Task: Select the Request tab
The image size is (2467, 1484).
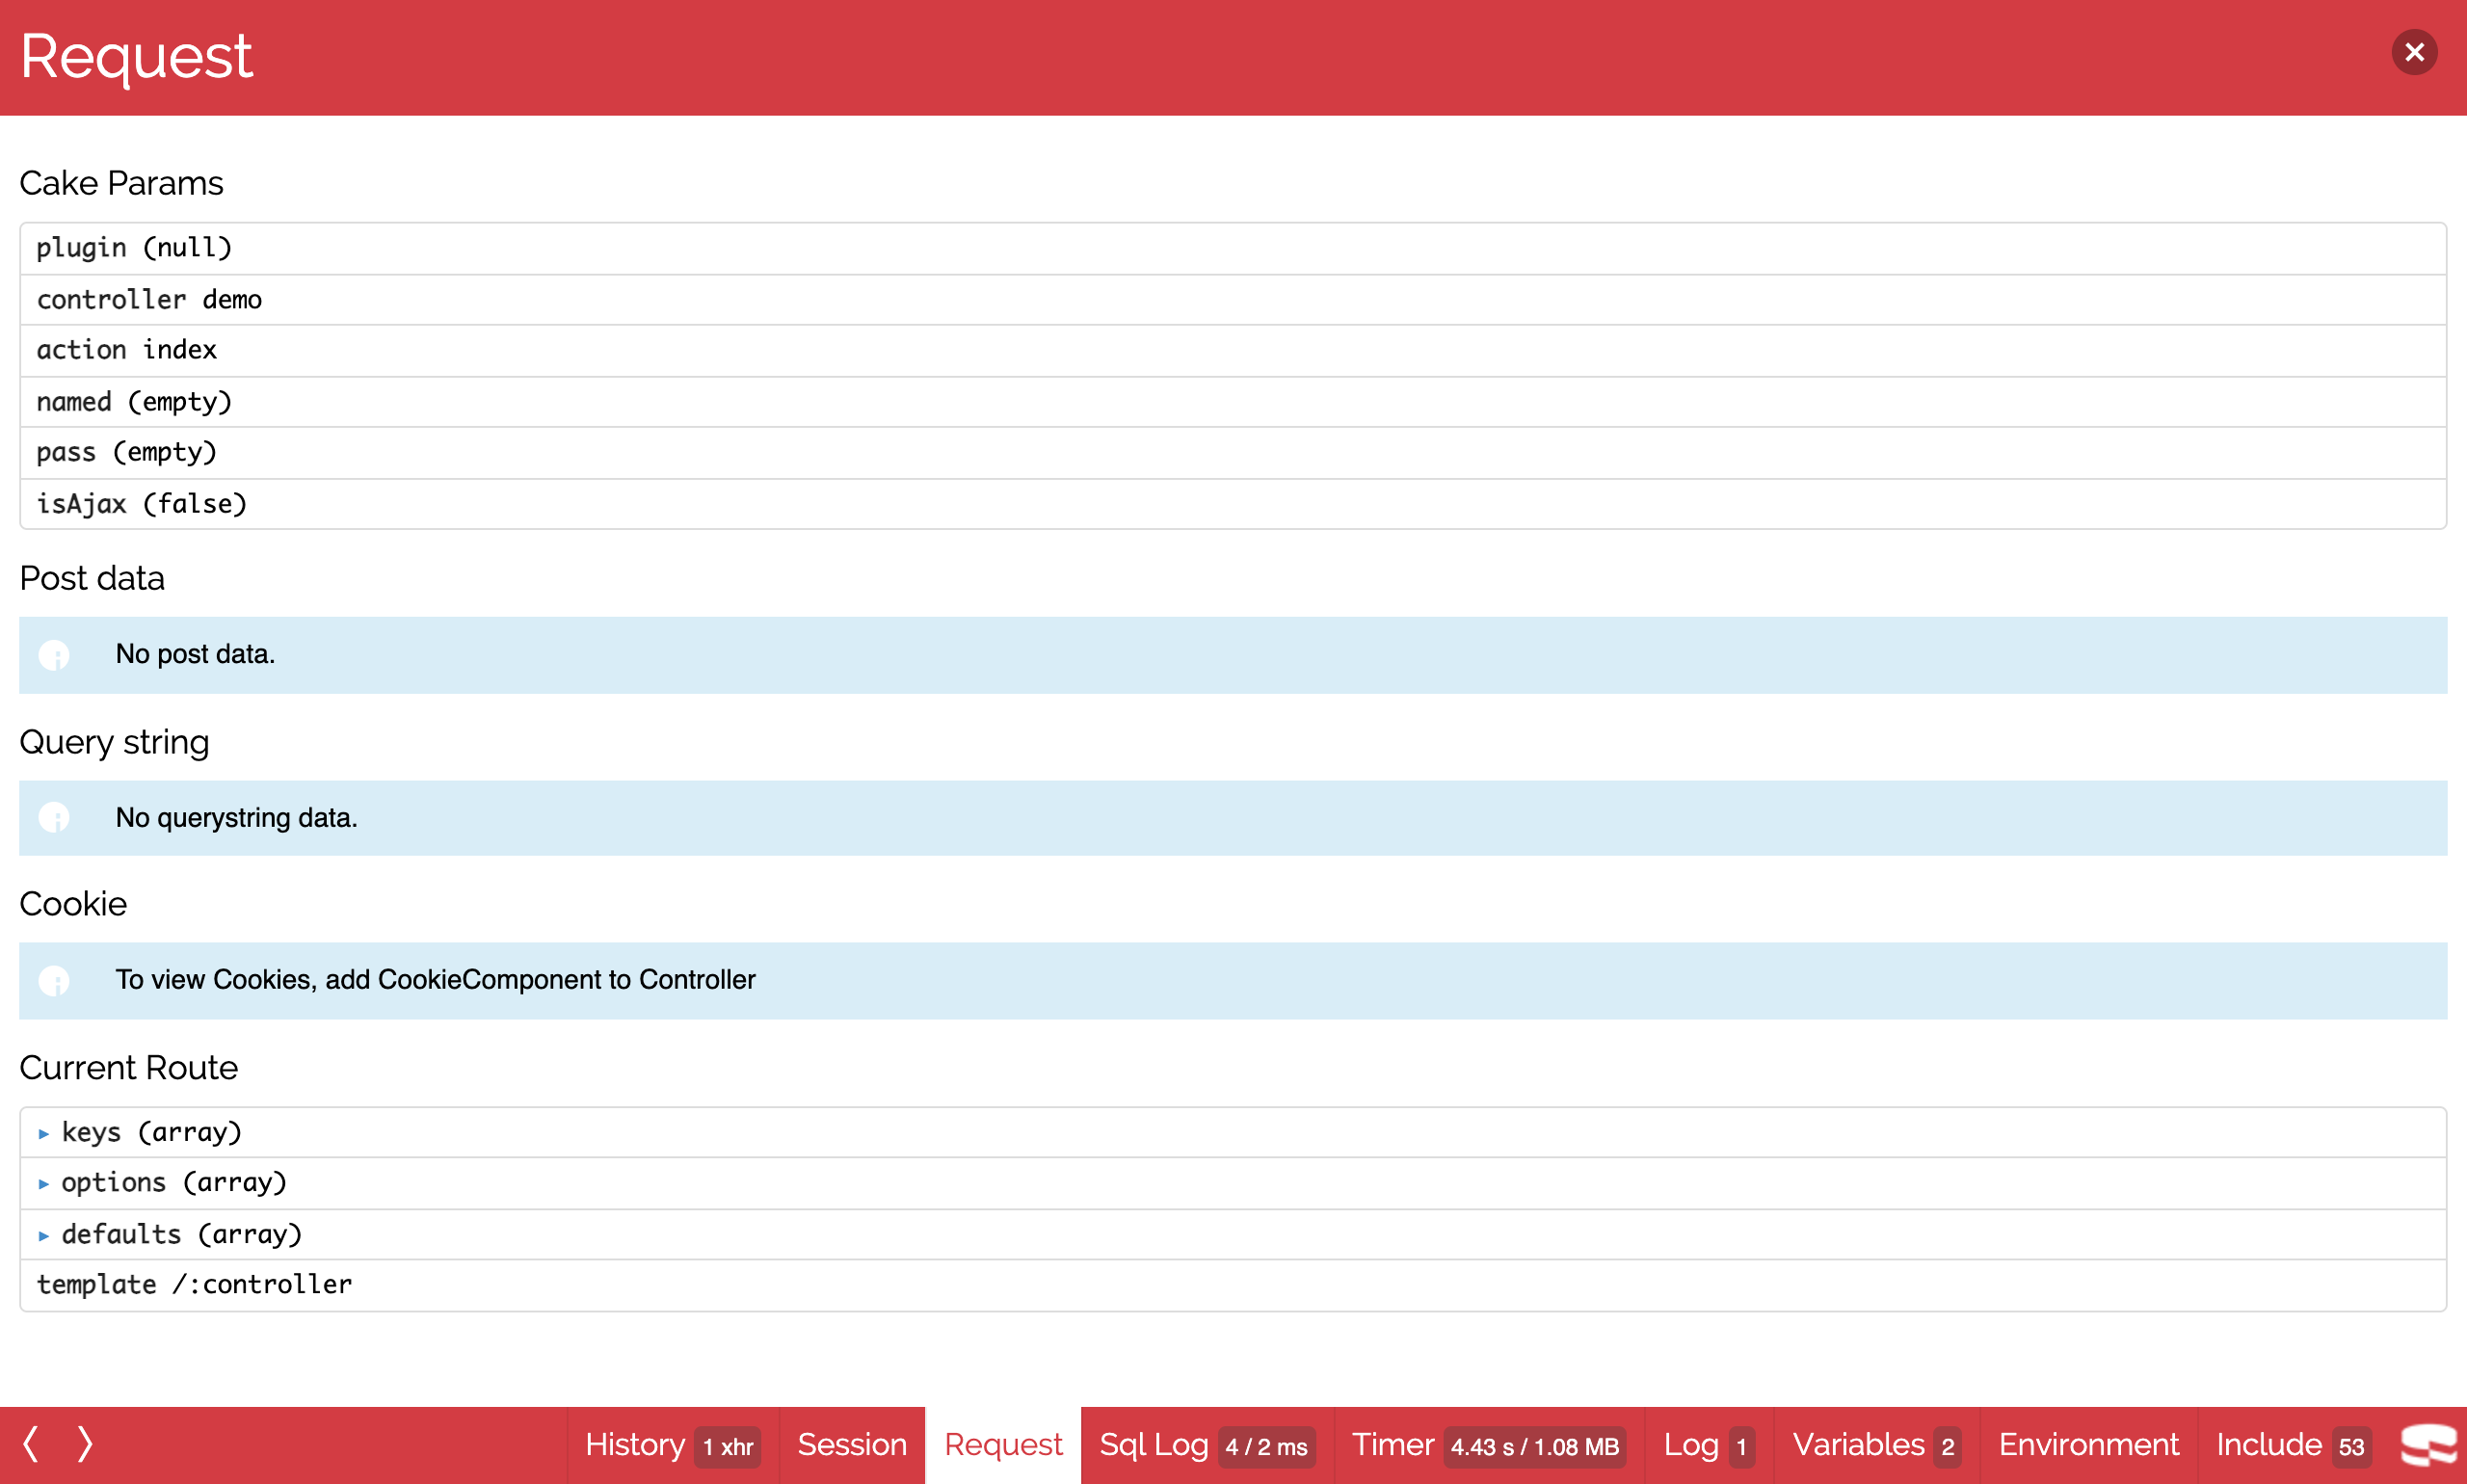Action: pos(1003,1445)
